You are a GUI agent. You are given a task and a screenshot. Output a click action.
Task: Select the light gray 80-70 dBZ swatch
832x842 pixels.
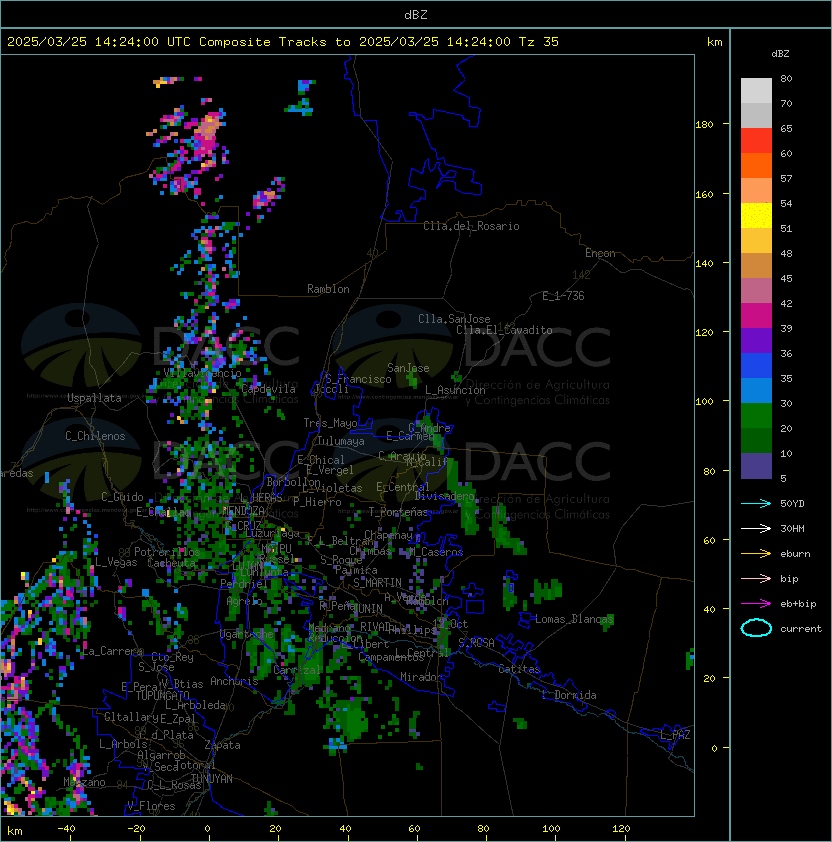tap(756, 90)
